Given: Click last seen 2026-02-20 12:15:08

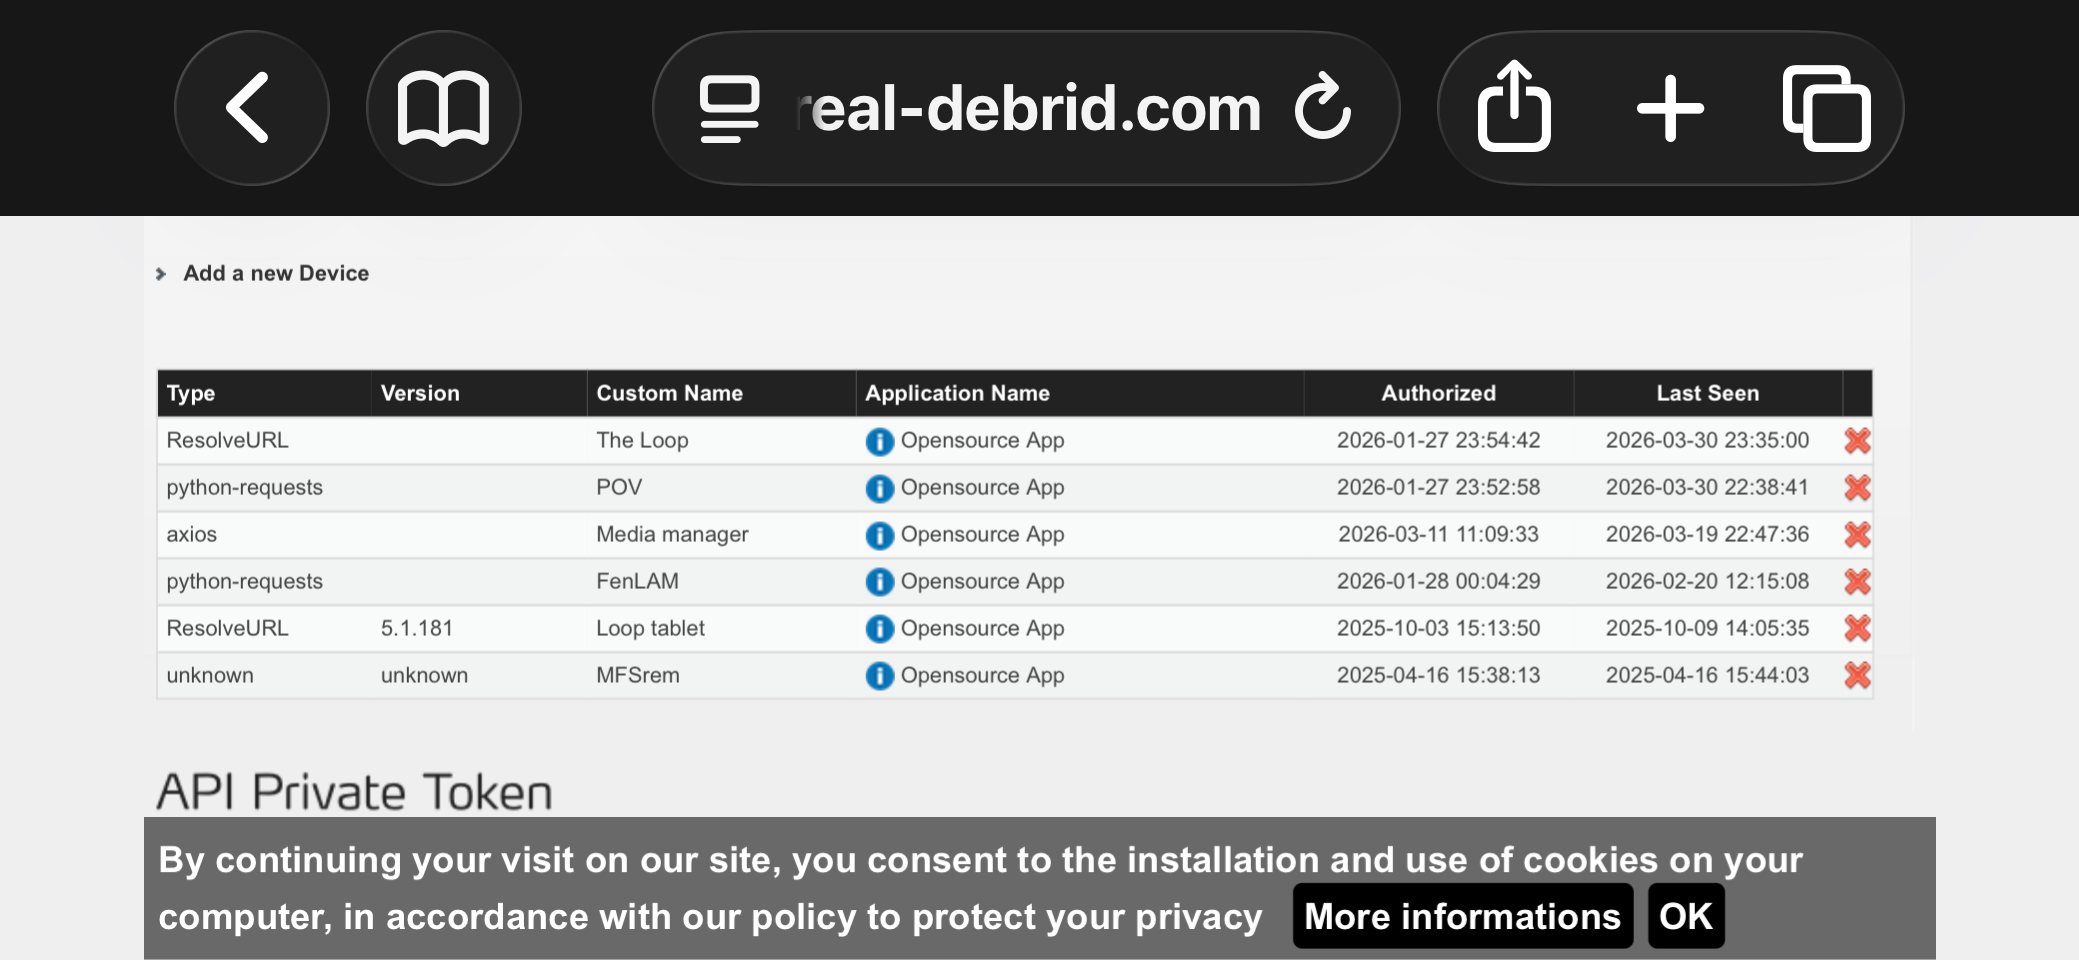Looking at the screenshot, I should point(1707,581).
